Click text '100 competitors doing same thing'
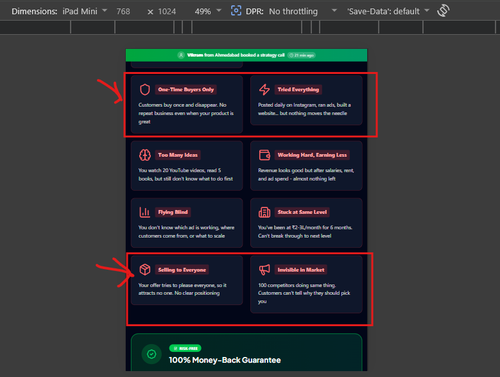The height and width of the screenshot is (377, 500). (x=297, y=285)
